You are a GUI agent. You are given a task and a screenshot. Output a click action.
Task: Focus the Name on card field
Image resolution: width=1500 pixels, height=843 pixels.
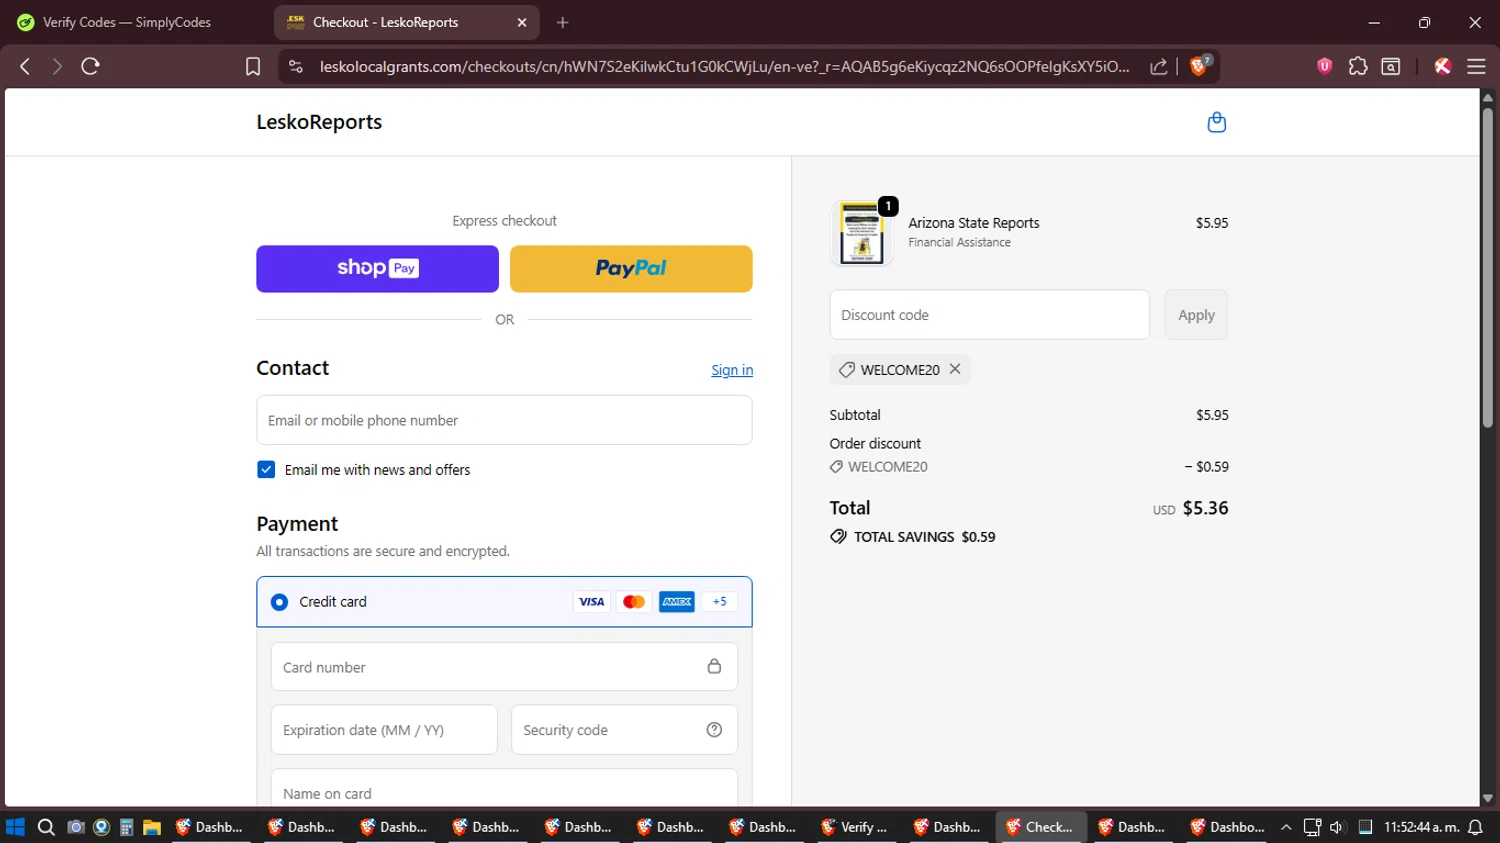point(504,787)
